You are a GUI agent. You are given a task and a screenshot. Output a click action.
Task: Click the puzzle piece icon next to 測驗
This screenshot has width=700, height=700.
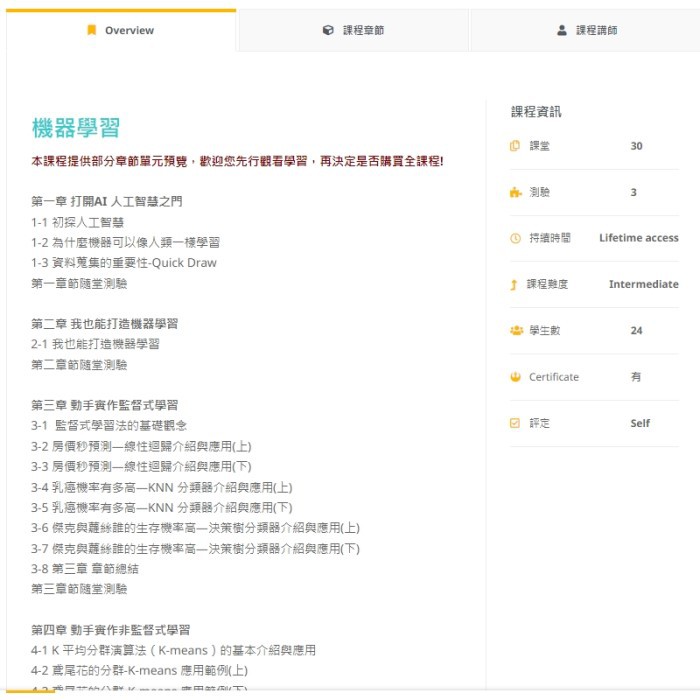pos(515,192)
